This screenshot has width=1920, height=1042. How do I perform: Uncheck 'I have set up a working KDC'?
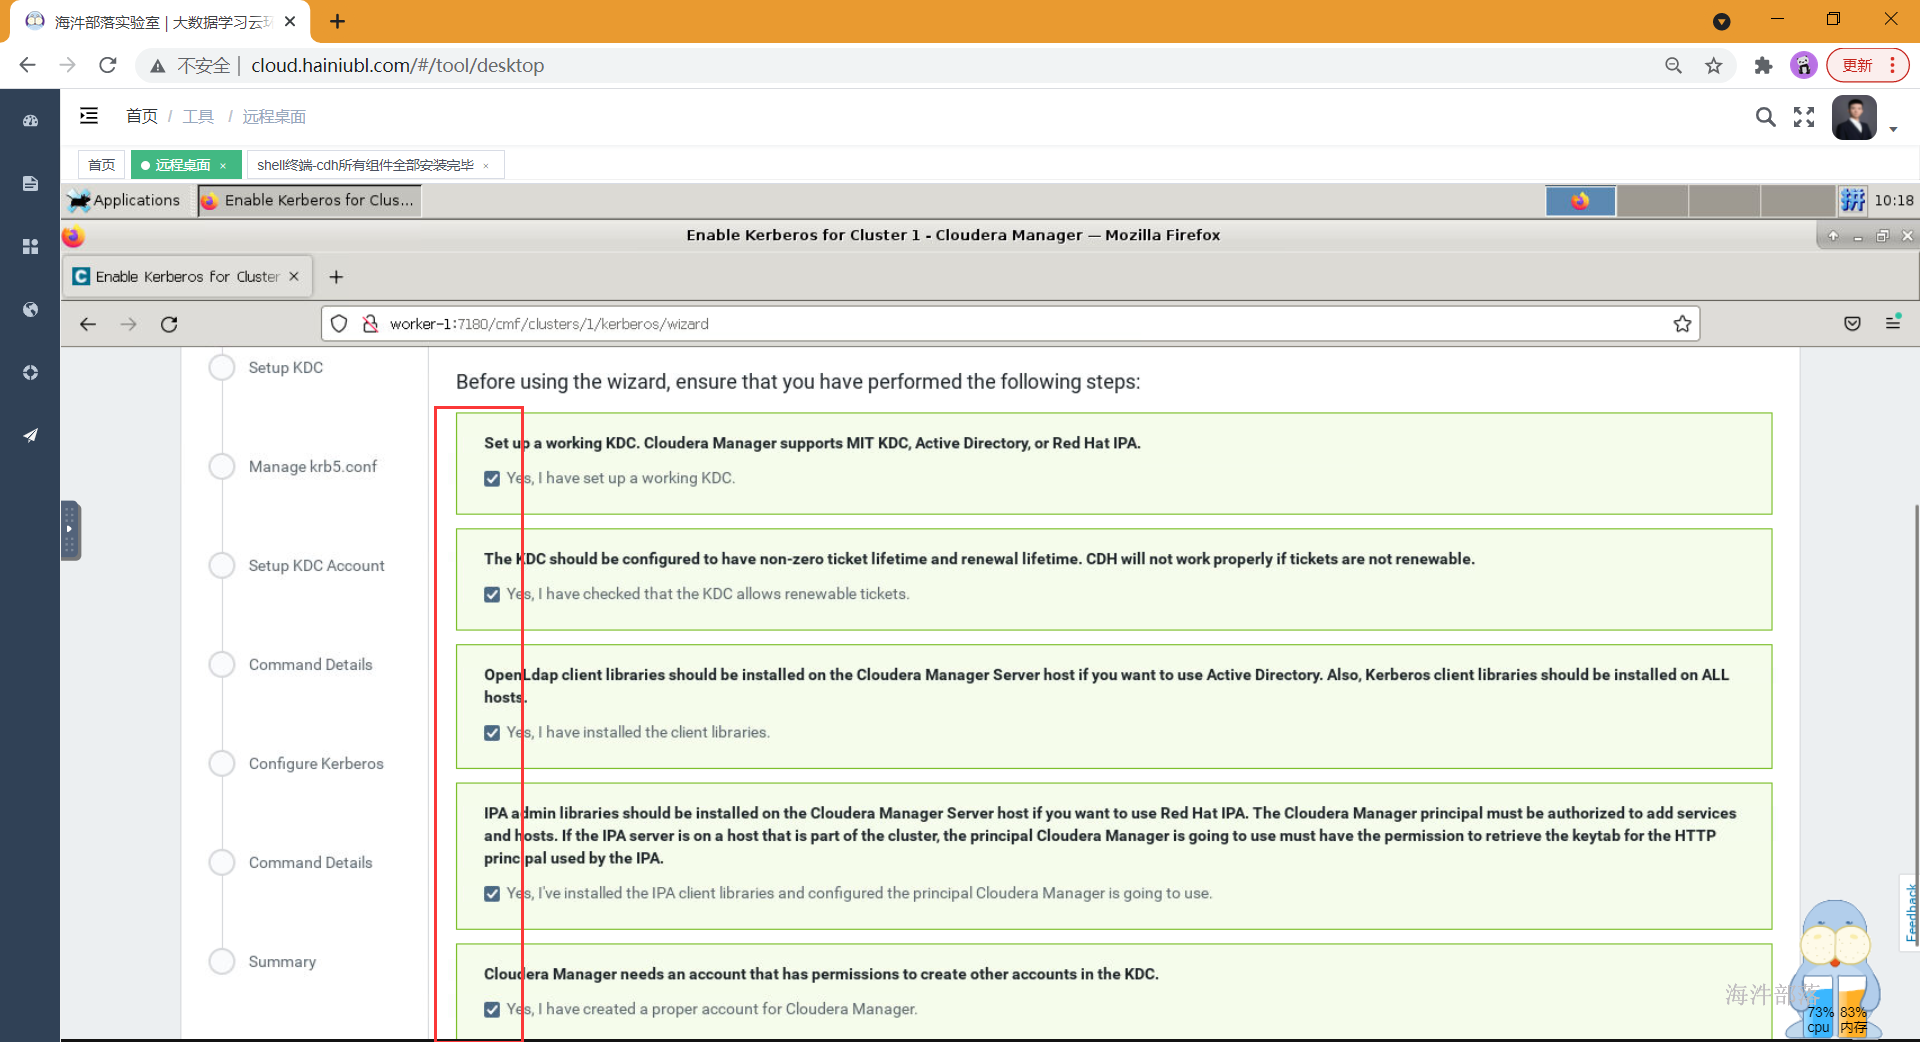coord(492,479)
